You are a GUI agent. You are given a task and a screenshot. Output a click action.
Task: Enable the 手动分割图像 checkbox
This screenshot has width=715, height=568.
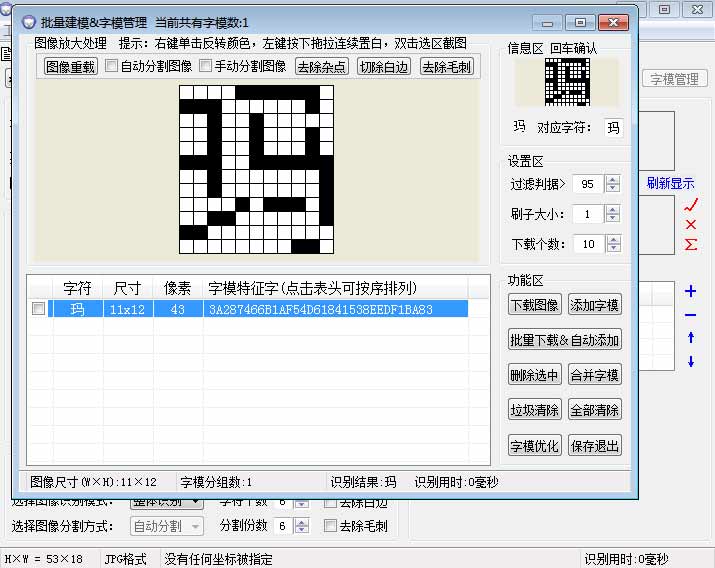pos(206,67)
